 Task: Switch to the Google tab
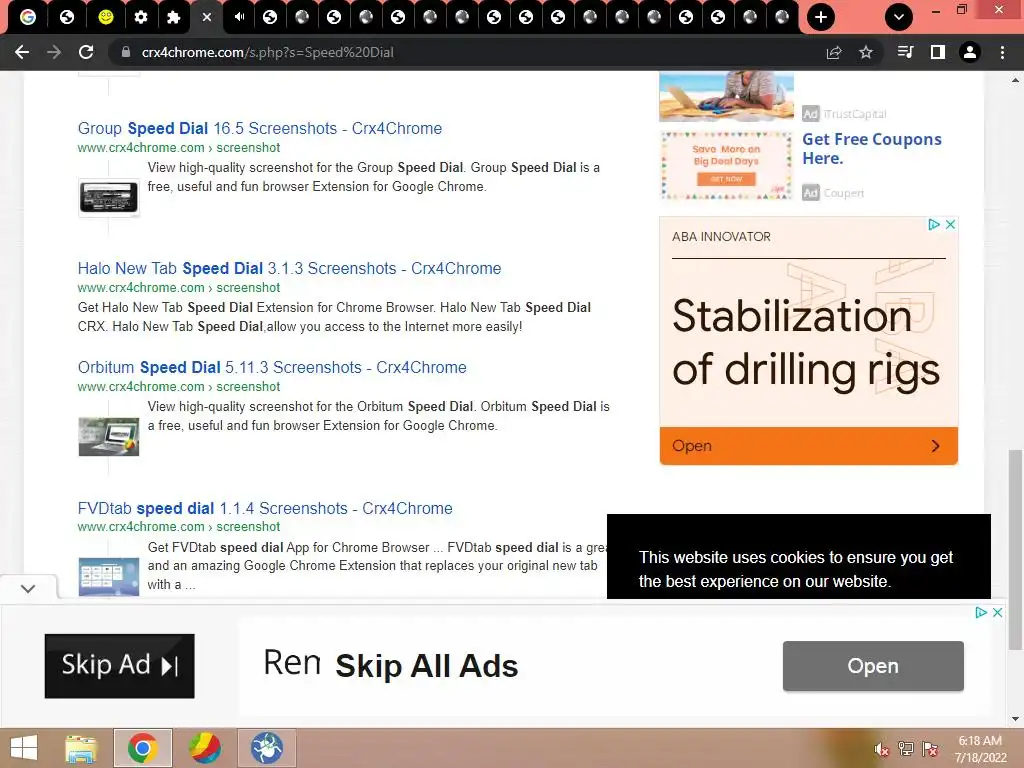click(28, 17)
